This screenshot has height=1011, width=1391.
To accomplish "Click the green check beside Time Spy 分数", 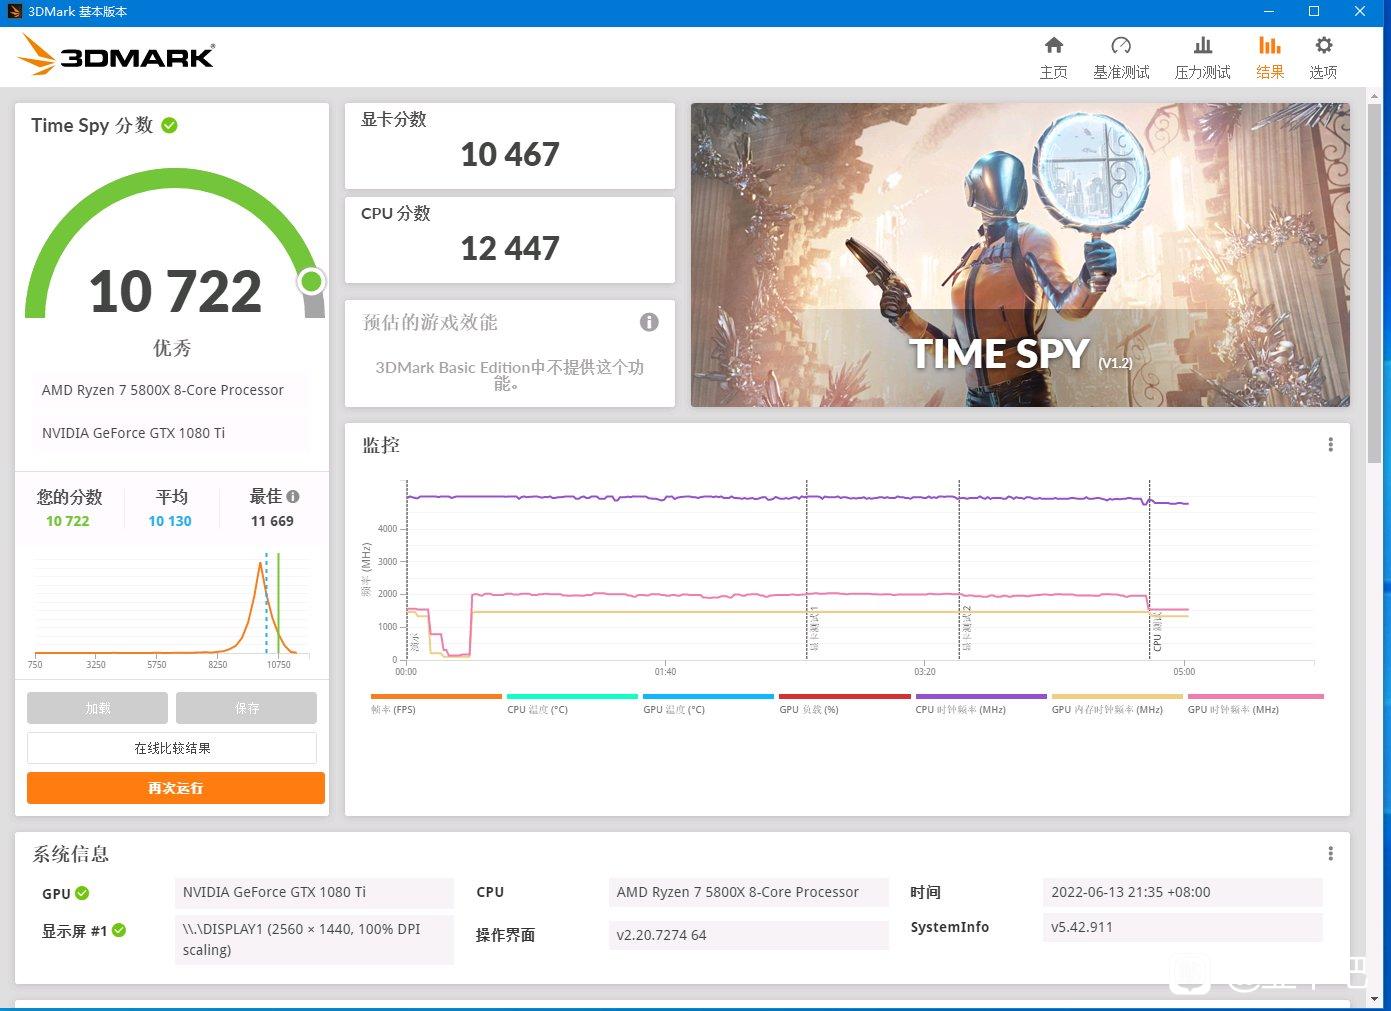I will click(170, 125).
